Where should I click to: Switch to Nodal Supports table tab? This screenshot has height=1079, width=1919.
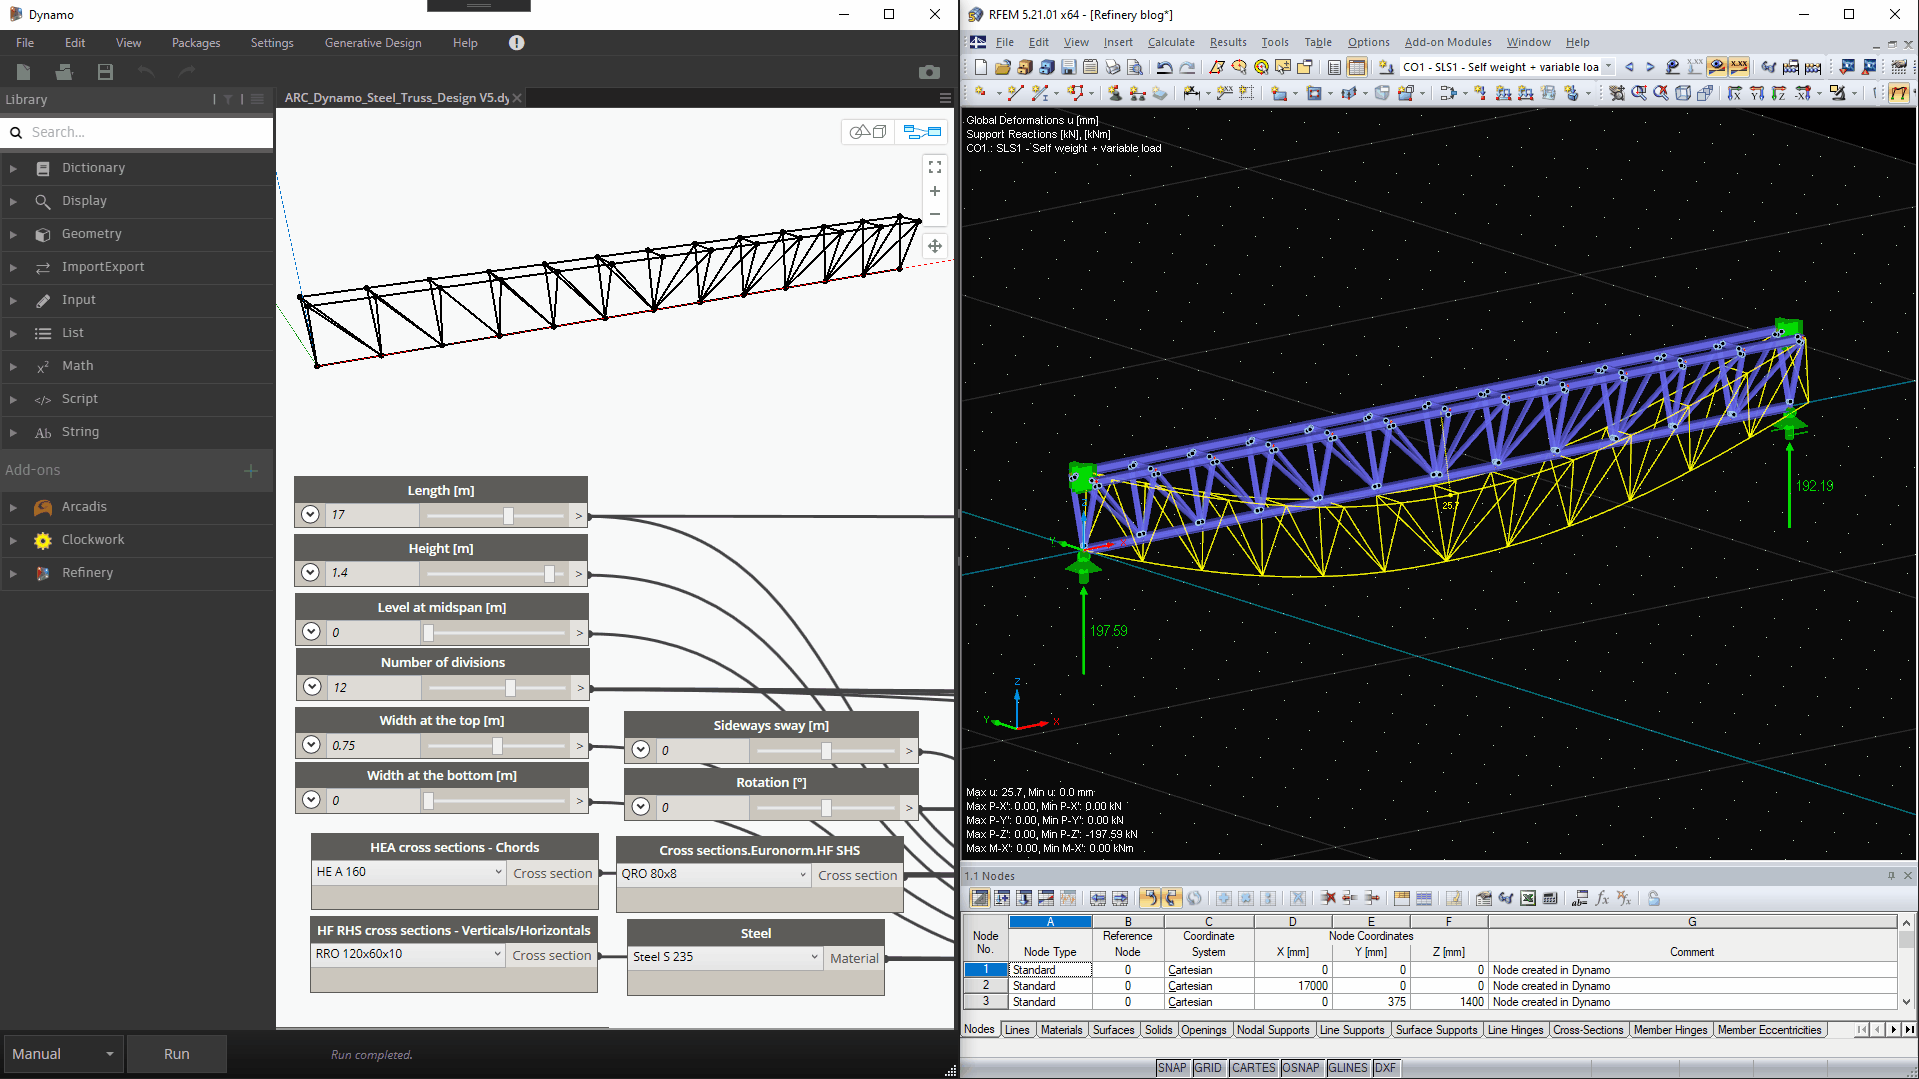click(x=1272, y=1030)
